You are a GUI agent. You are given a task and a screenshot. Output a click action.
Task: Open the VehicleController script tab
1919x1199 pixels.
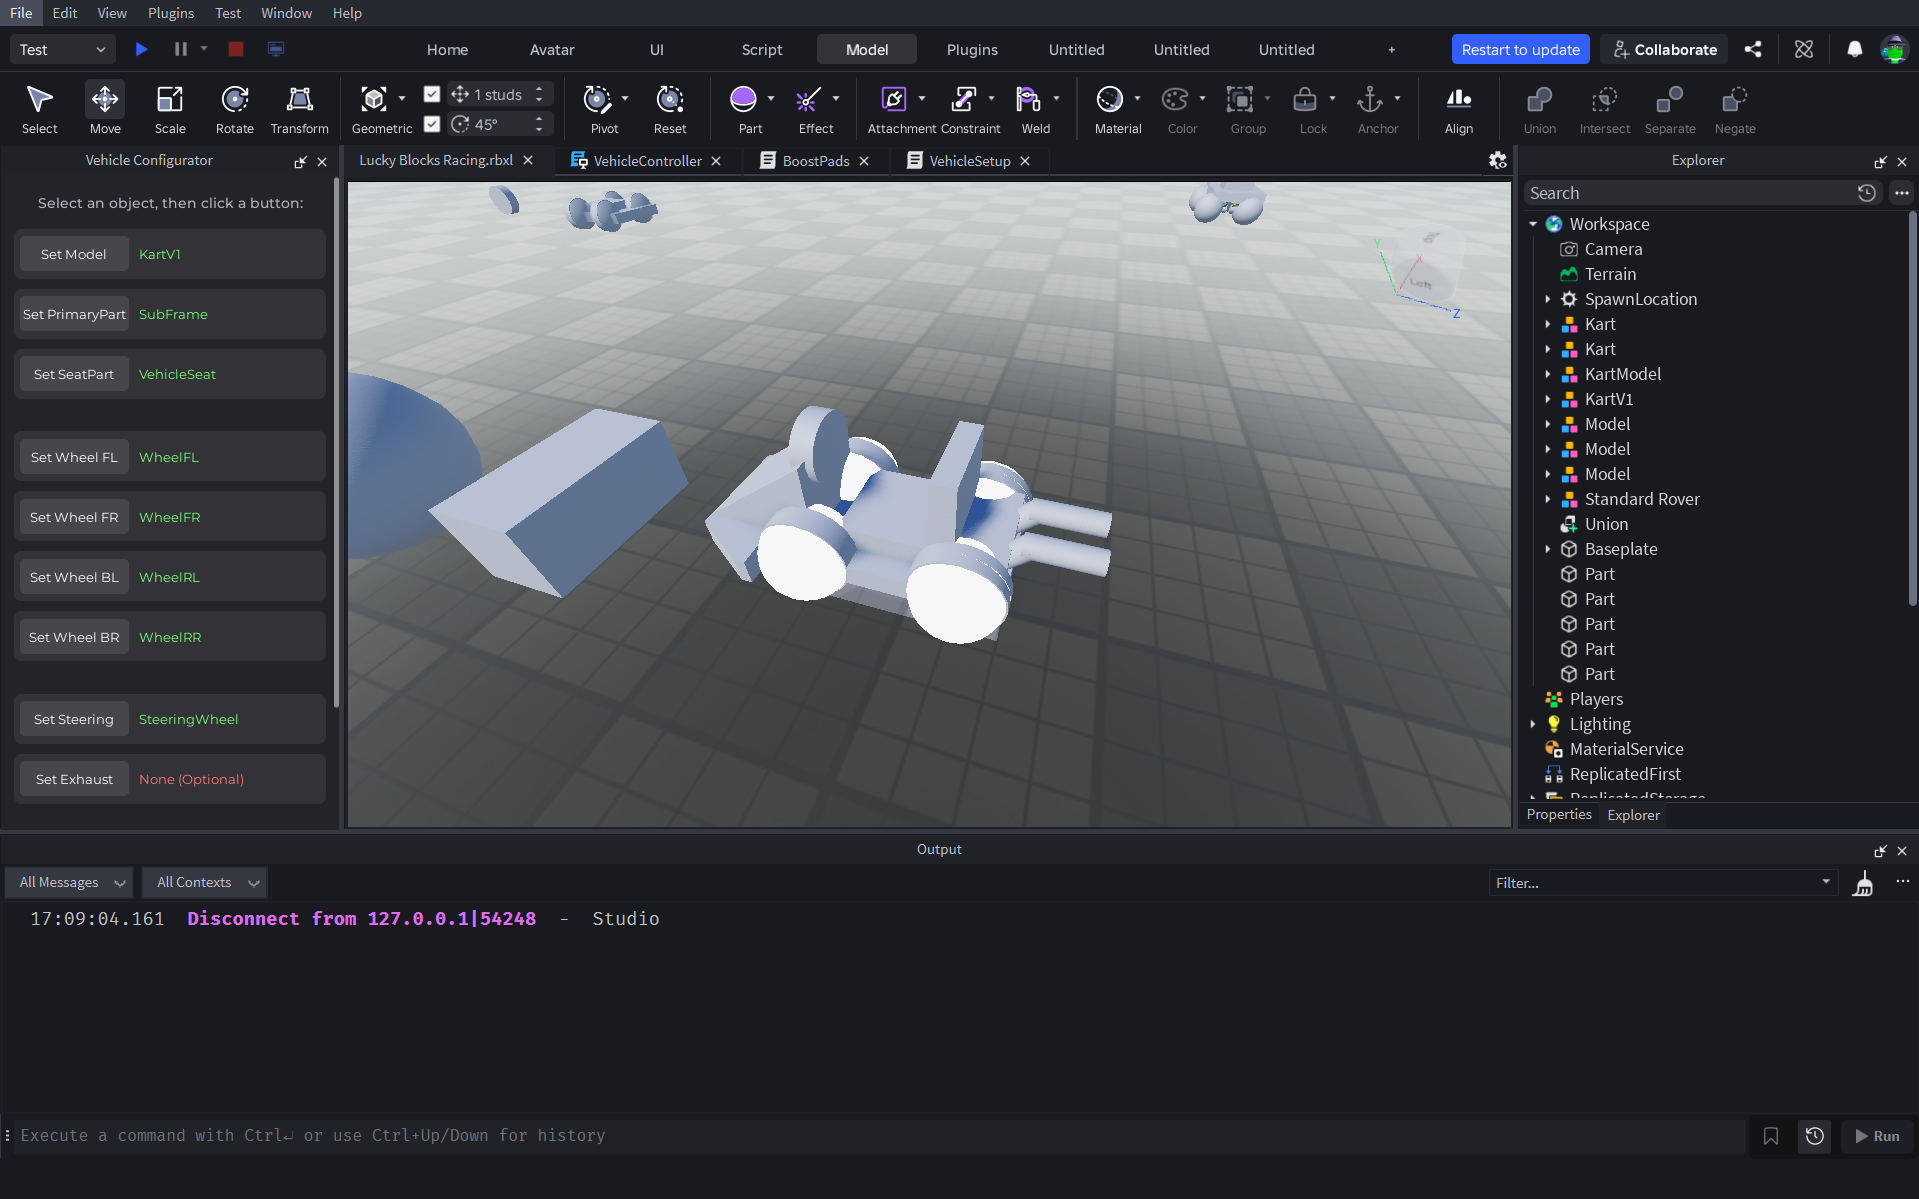(x=646, y=161)
